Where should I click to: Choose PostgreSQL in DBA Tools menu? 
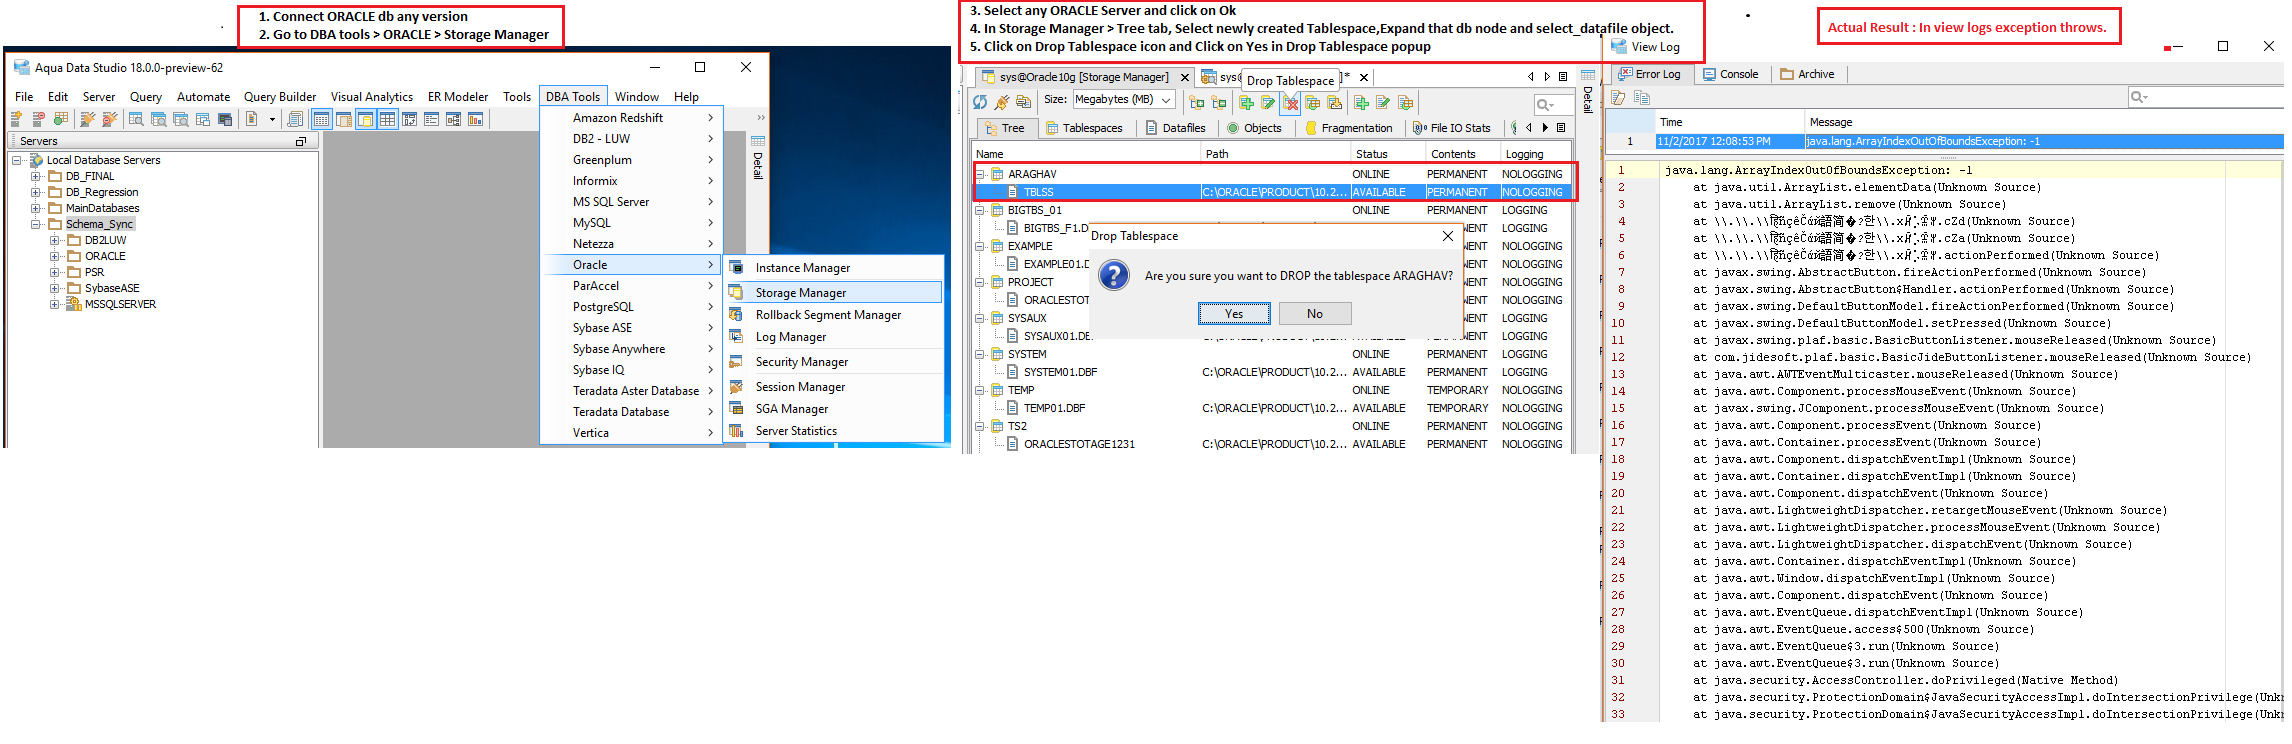632,307
